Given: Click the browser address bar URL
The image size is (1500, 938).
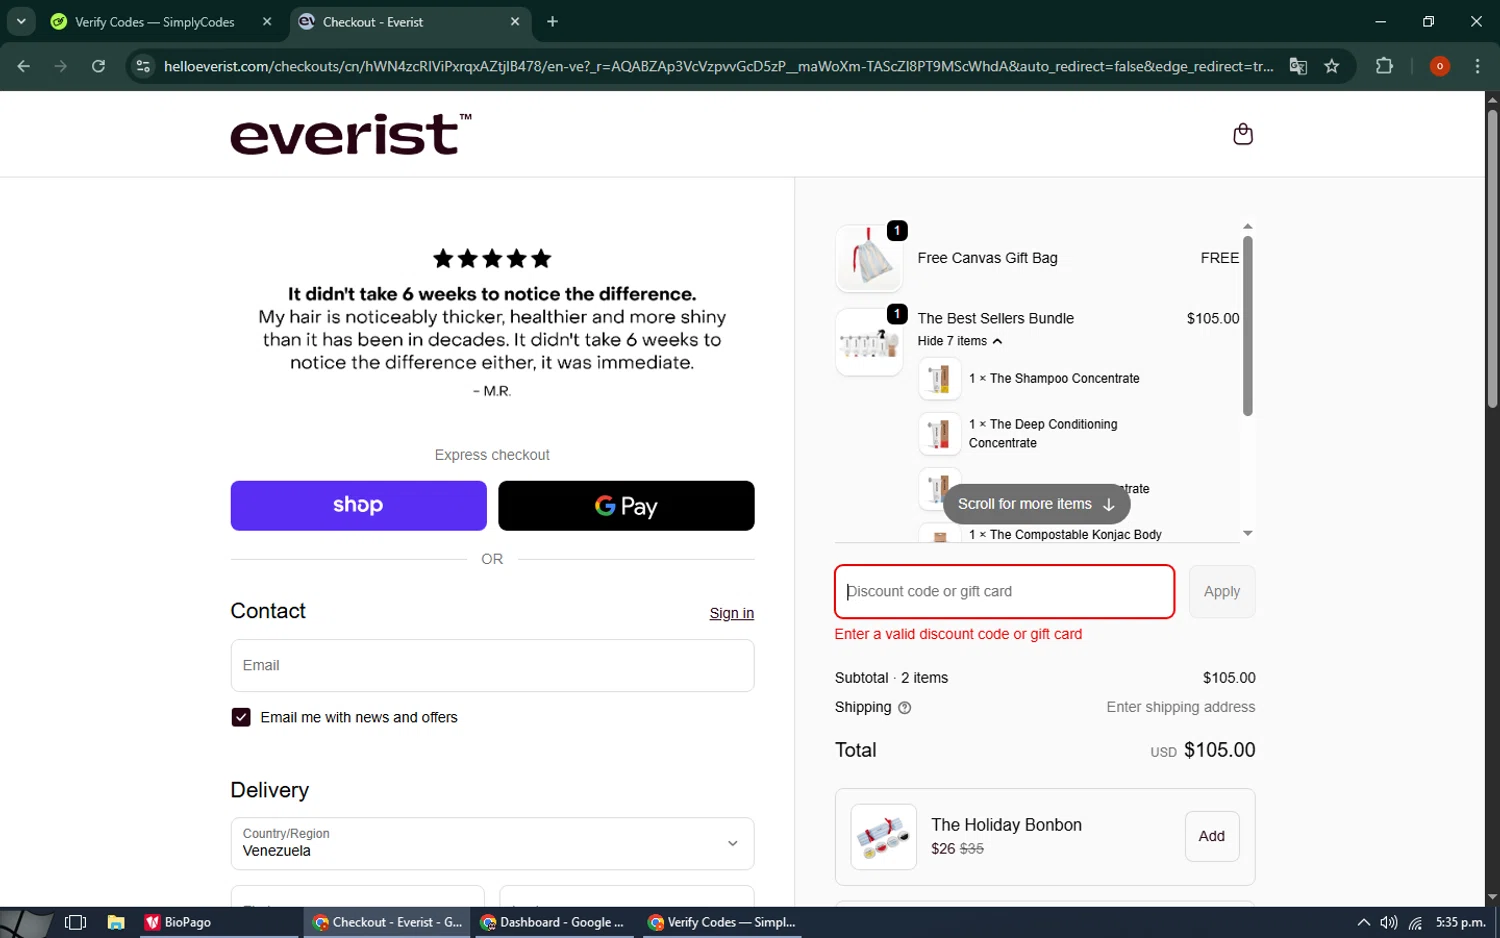Looking at the screenshot, I should [718, 66].
